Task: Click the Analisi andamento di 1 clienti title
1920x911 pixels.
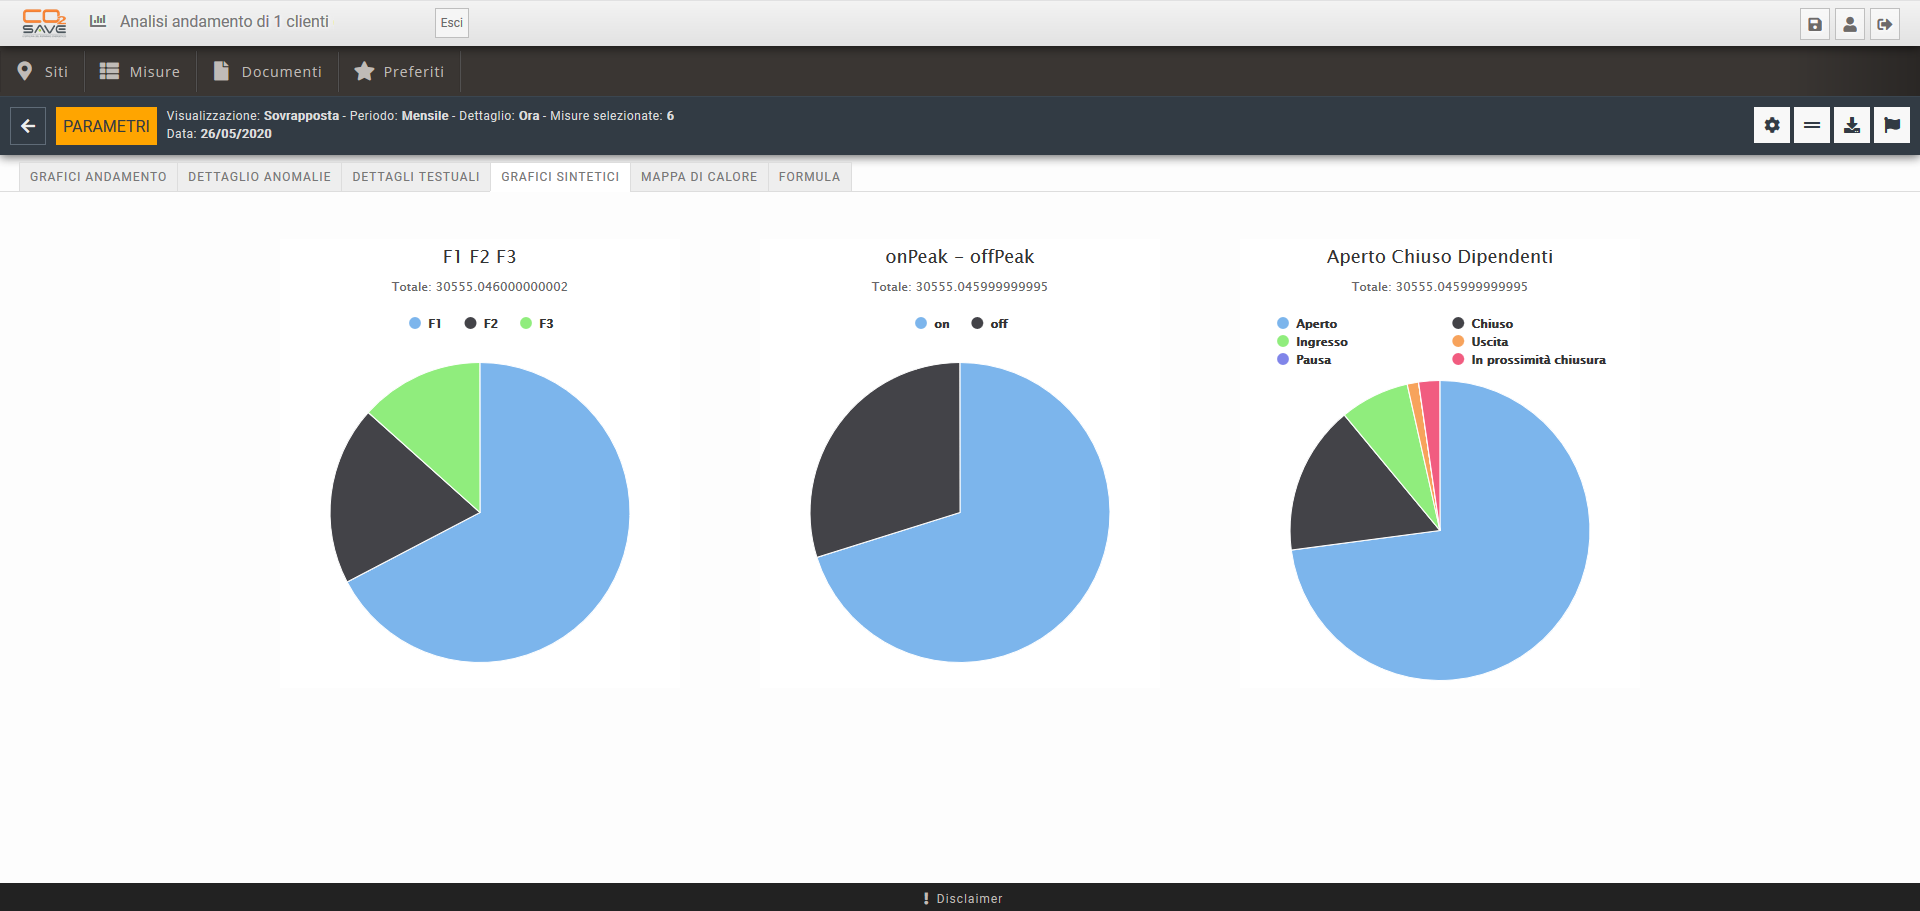Action: pyautogui.click(x=224, y=21)
